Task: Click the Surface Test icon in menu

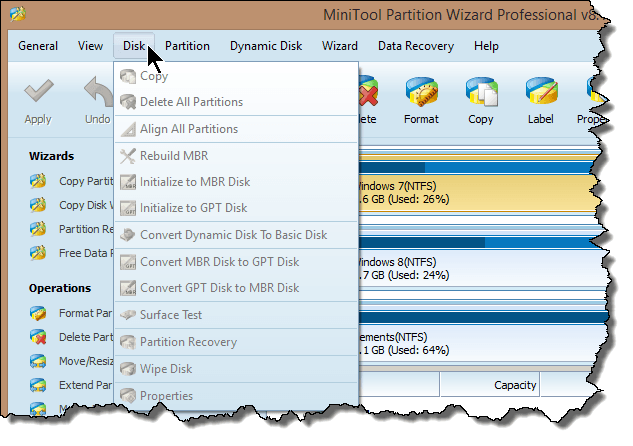Action: click(x=128, y=315)
